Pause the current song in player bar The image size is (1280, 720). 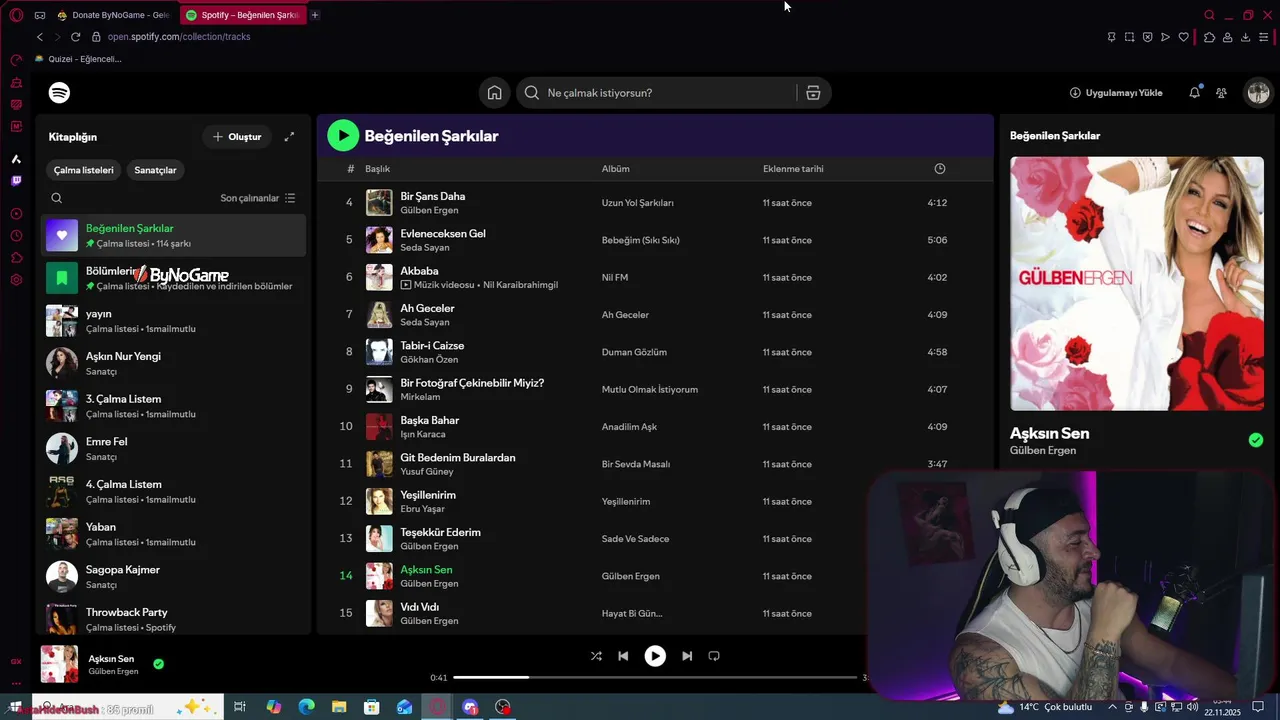point(655,656)
